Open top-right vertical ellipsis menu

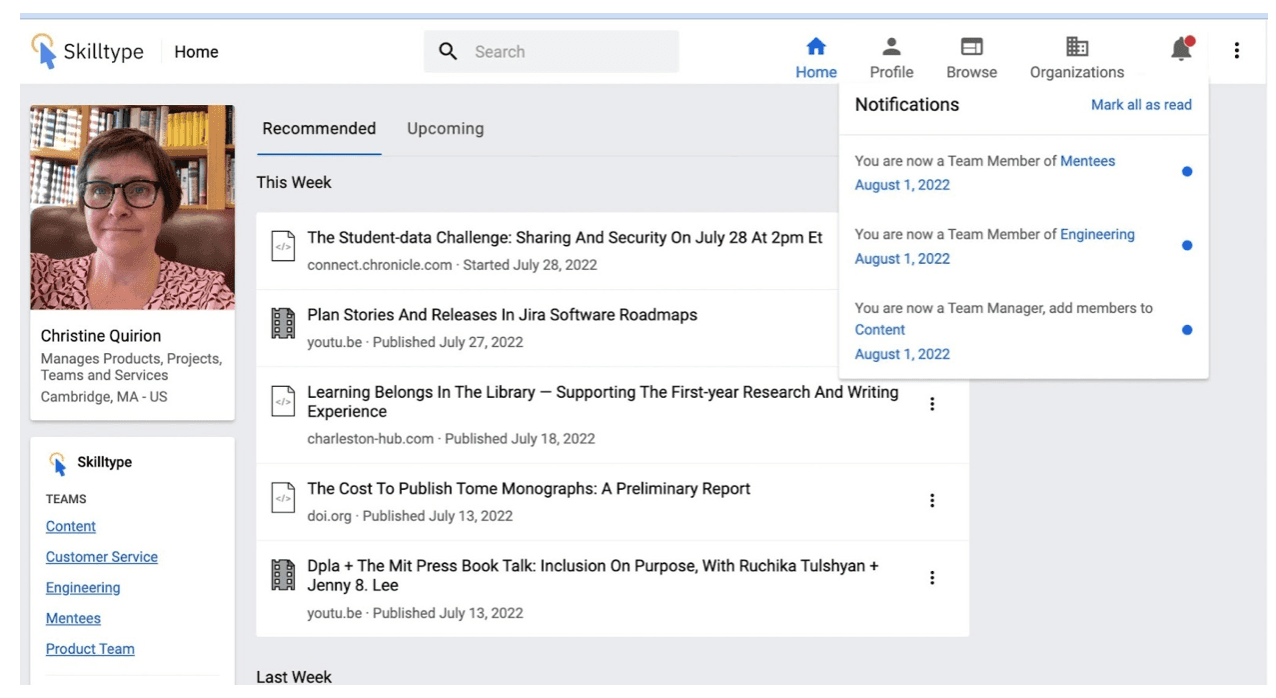(1236, 50)
